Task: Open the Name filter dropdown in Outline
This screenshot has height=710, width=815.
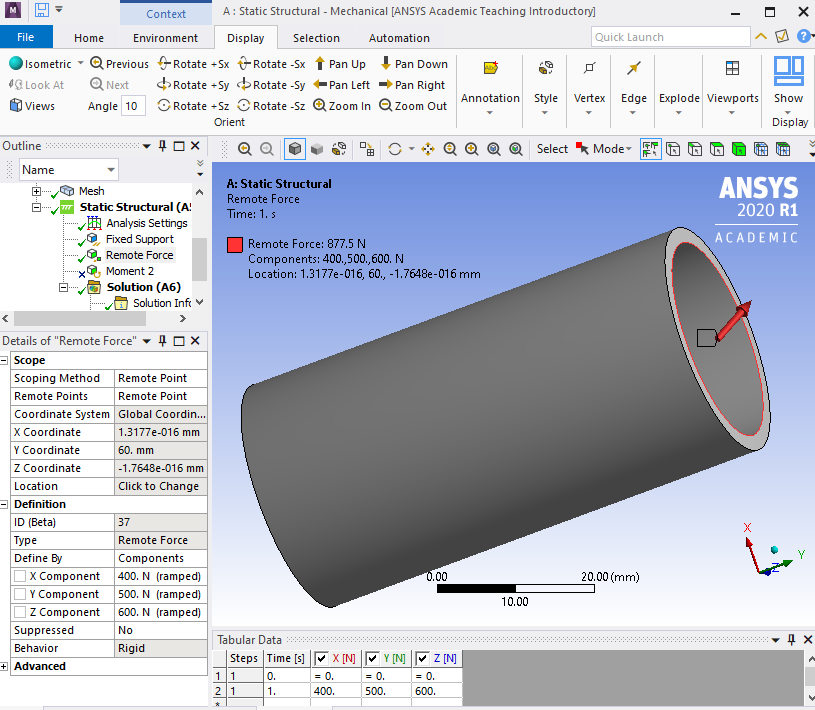Action: pyautogui.click(x=110, y=170)
